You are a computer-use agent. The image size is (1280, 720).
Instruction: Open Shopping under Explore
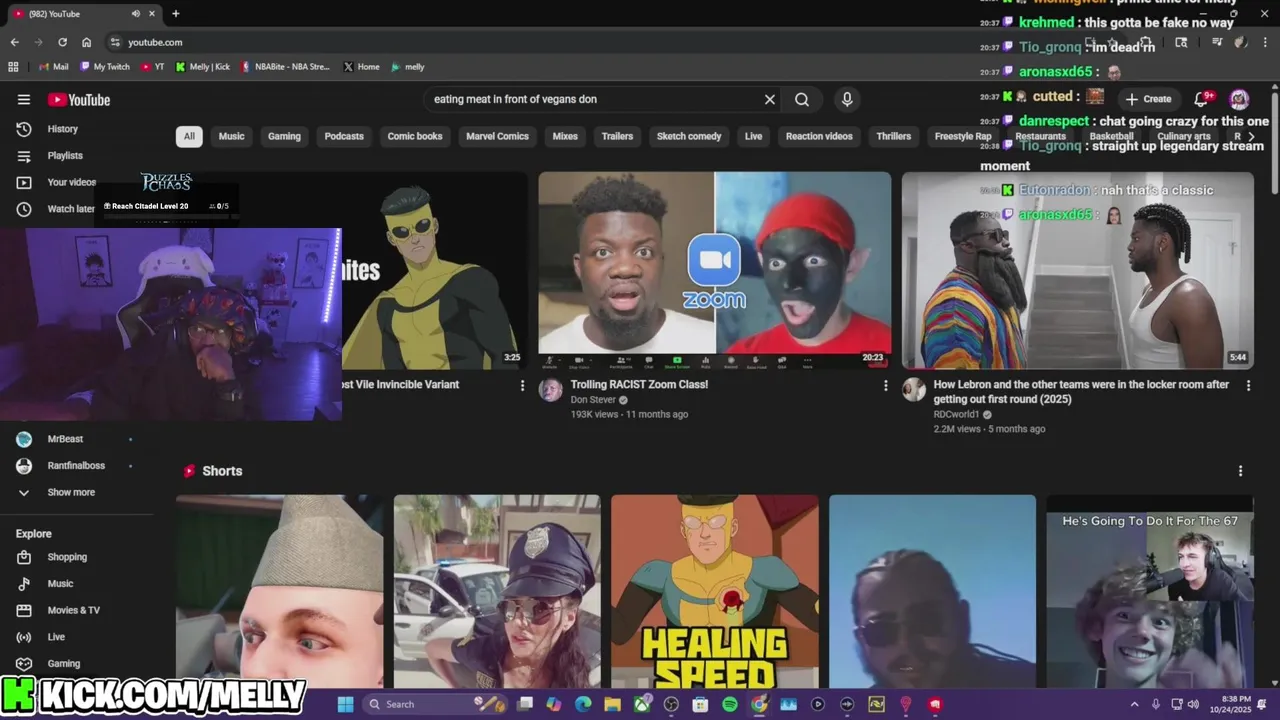(67, 557)
